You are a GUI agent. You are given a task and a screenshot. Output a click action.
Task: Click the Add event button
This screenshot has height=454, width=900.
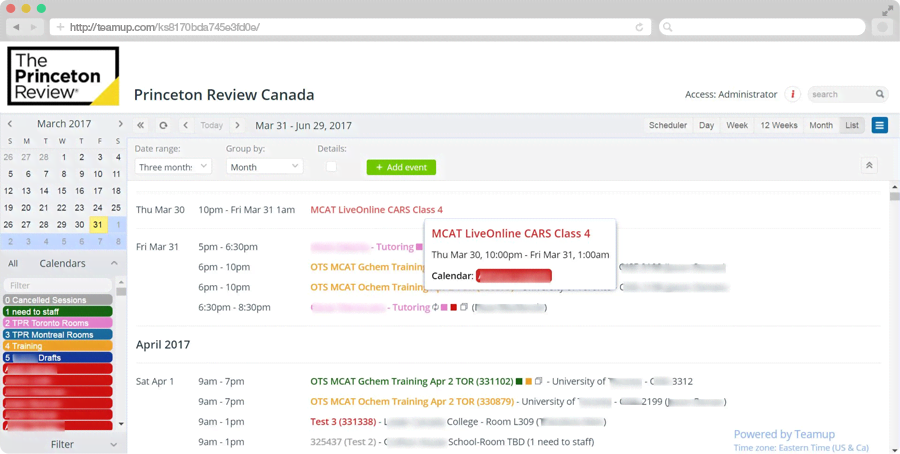(x=401, y=167)
